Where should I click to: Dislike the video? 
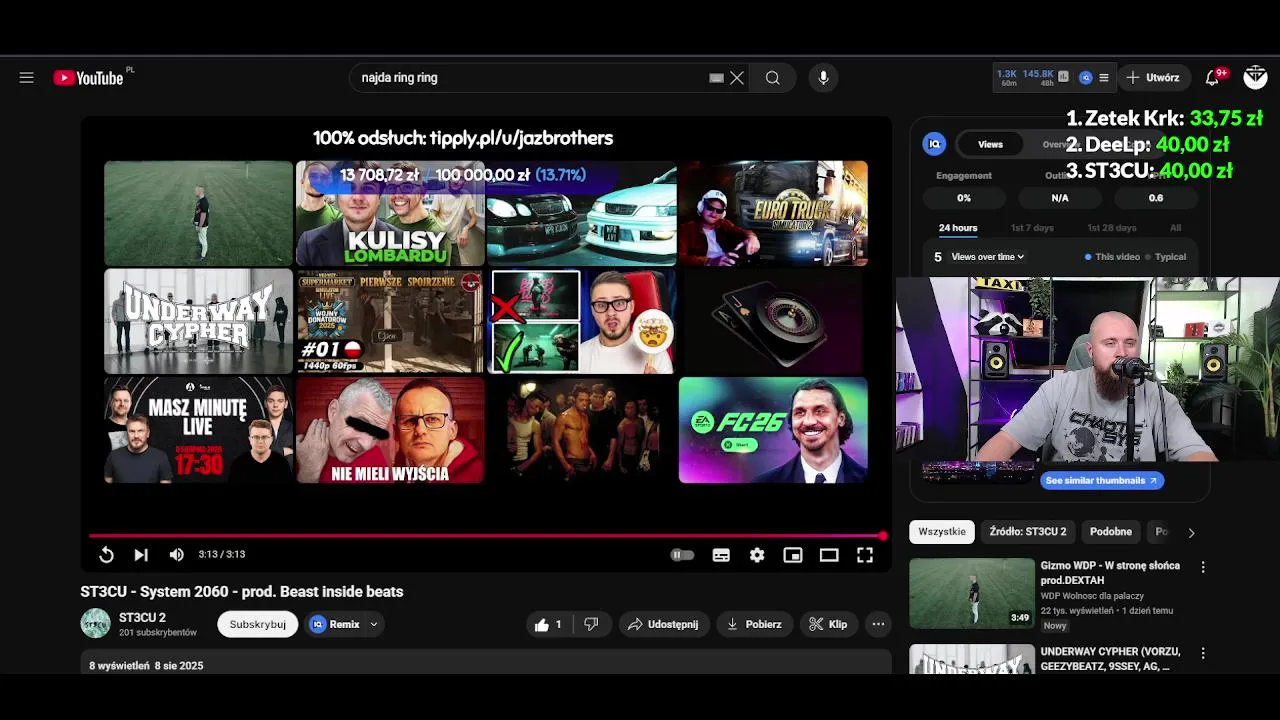(591, 624)
